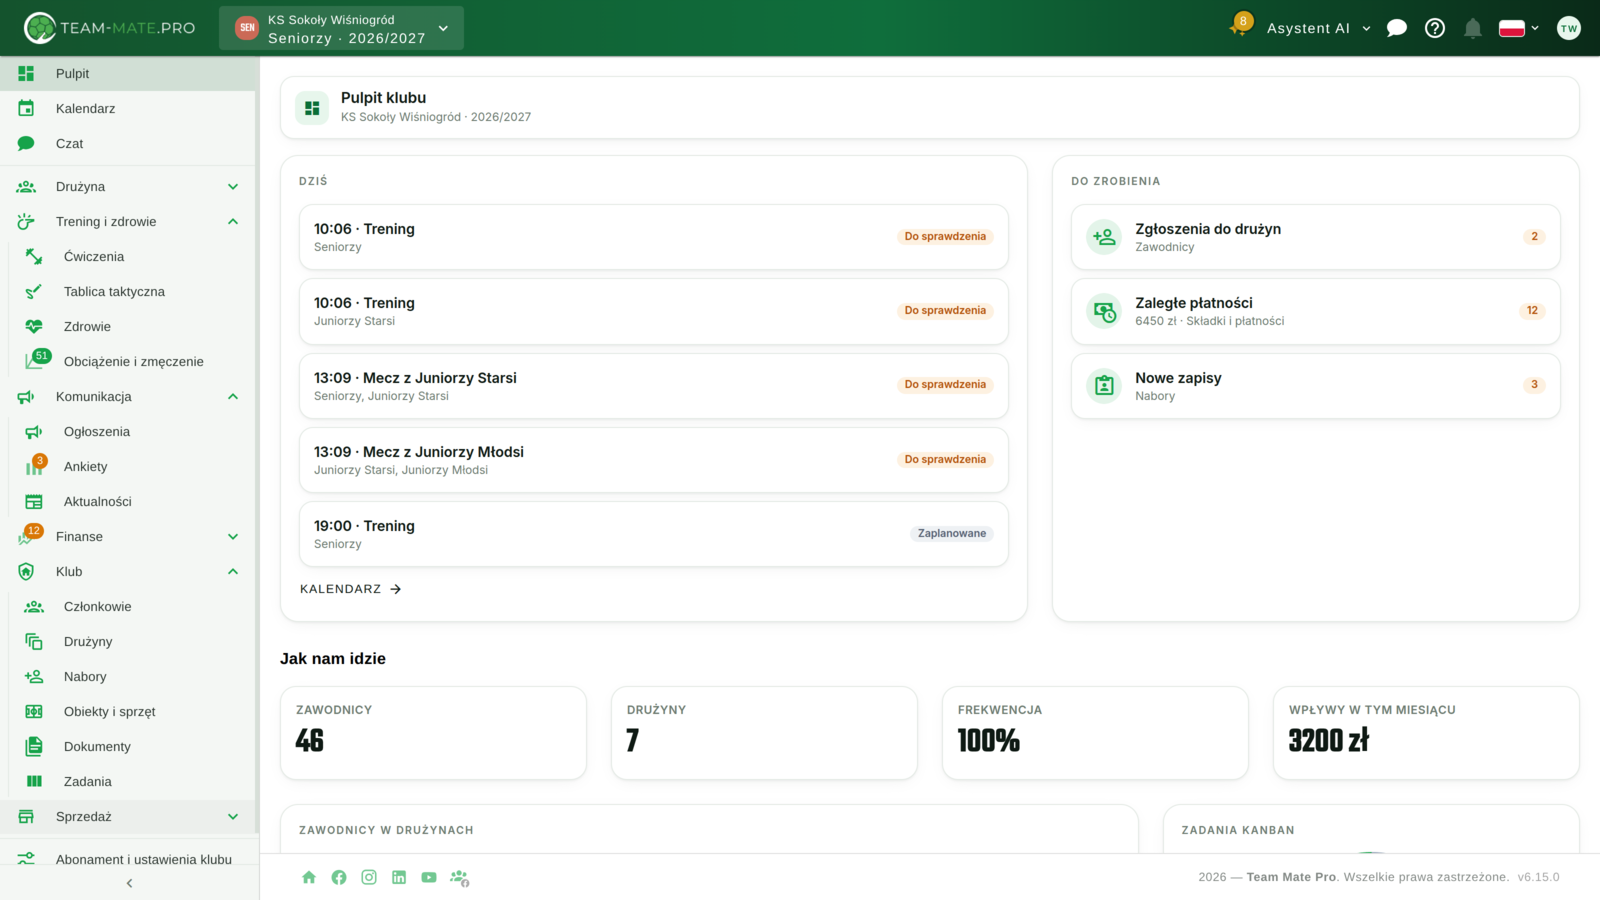Open the language flag dropdown
The height and width of the screenshot is (900, 1600).
(x=1518, y=28)
